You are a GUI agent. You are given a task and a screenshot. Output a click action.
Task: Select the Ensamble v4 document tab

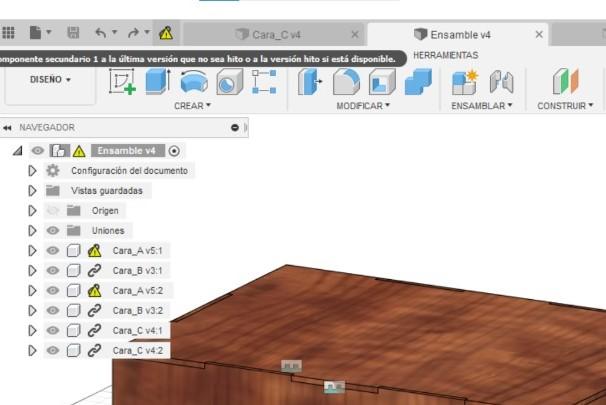pyautogui.click(x=460, y=35)
